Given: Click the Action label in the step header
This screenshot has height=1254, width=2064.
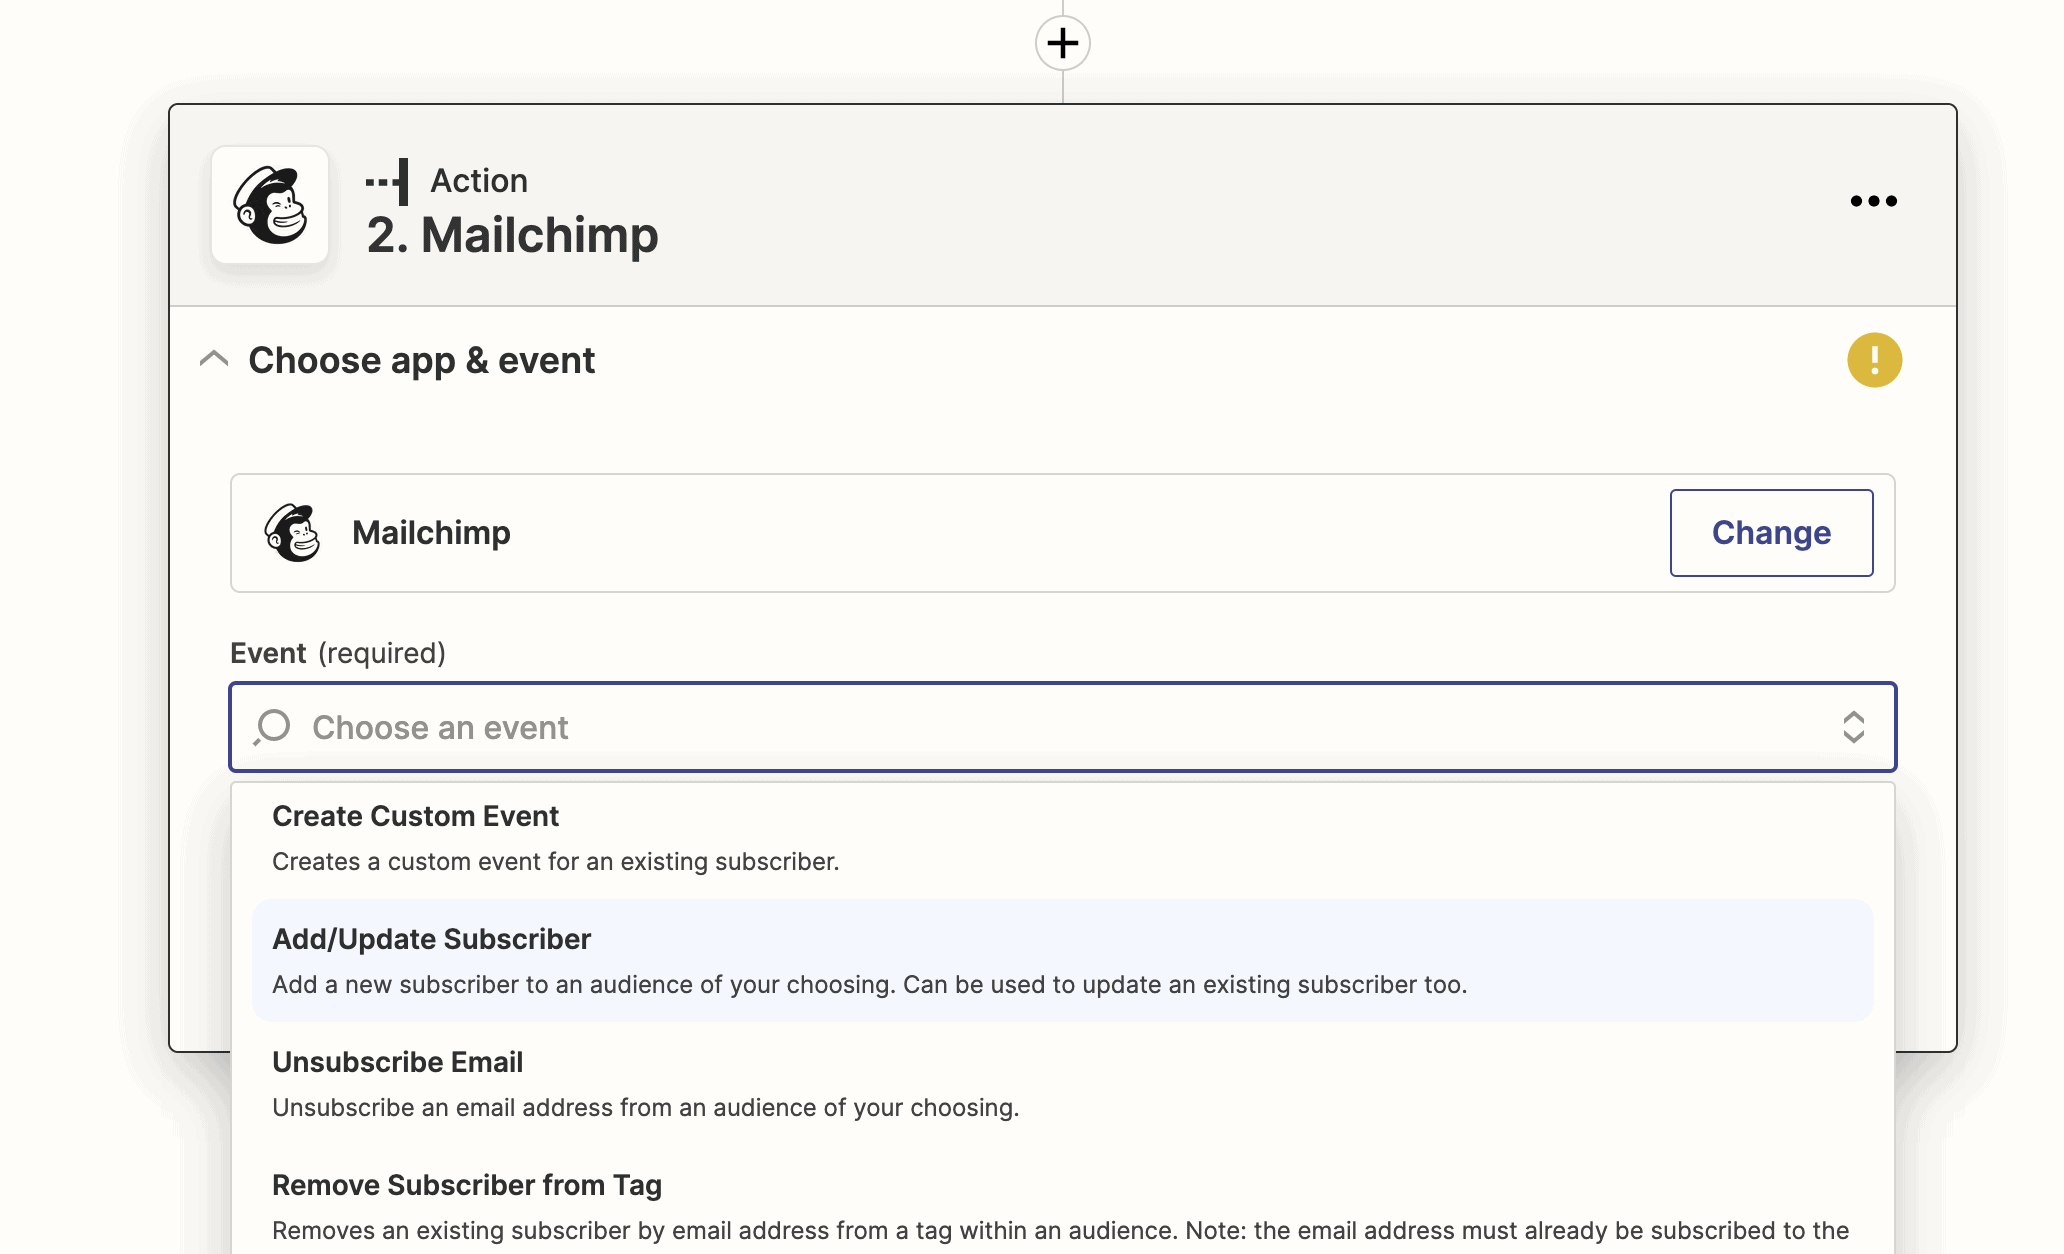Looking at the screenshot, I should coord(479,181).
